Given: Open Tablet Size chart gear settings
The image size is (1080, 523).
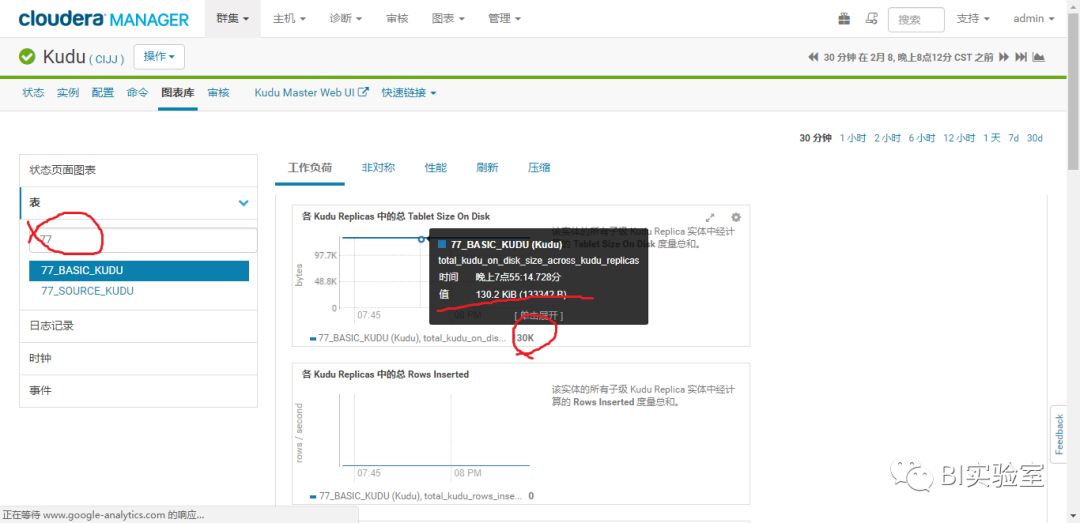Looking at the screenshot, I should [x=736, y=216].
